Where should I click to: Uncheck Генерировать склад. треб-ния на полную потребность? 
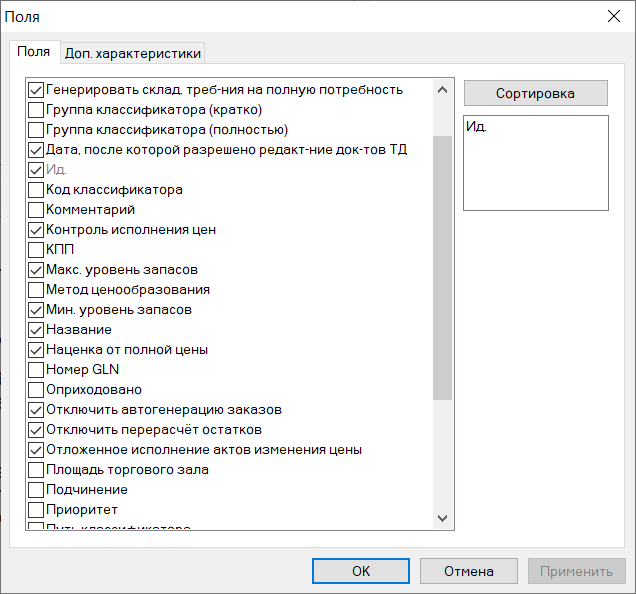coord(36,90)
